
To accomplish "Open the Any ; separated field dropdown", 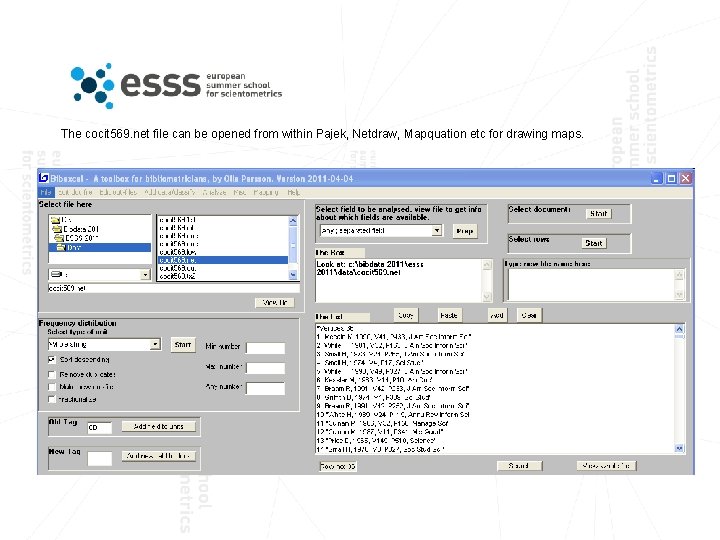I will coord(437,230).
